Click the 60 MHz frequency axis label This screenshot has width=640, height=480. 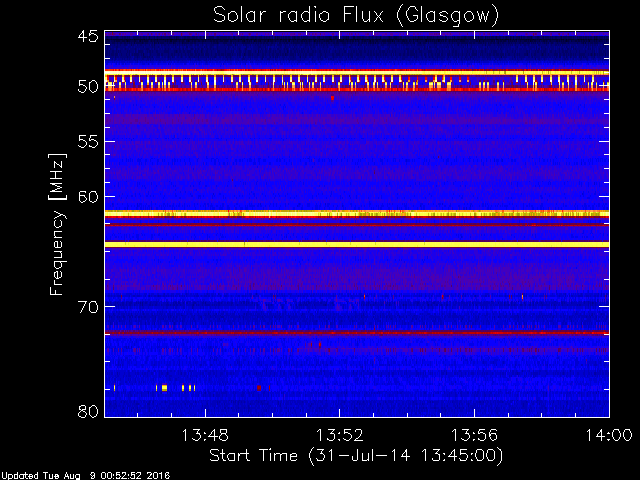pyautogui.click(x=88, y=196)
